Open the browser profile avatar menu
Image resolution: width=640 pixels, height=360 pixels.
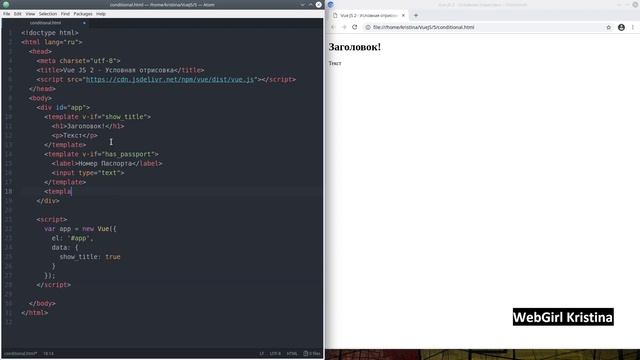621,27
